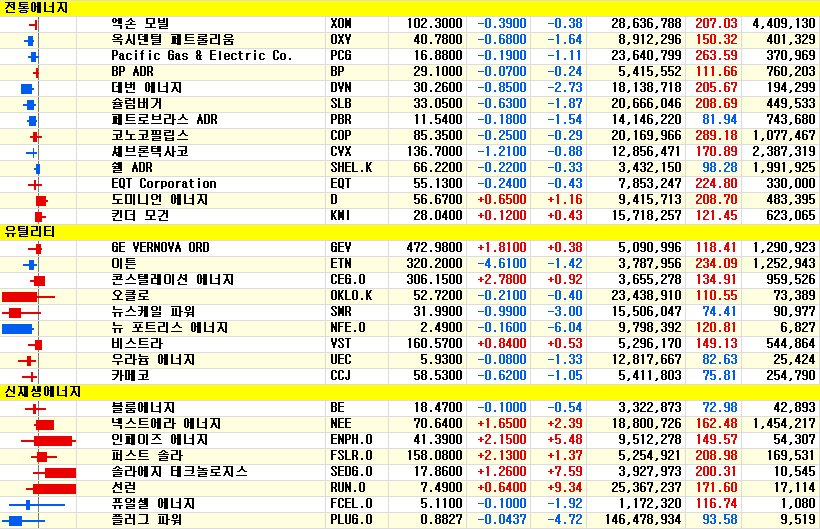
Task: Click the value 81.94 in PBR row
Action: (x=720, y=120)
